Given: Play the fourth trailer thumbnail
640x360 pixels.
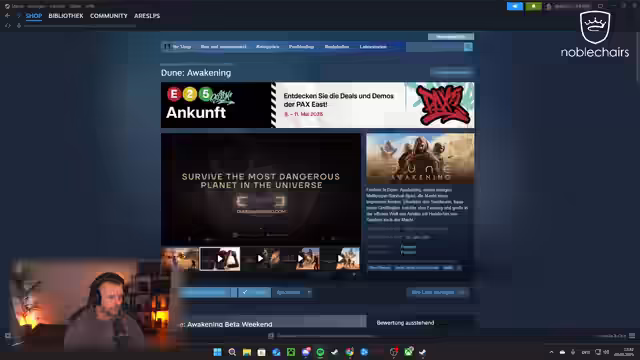Looking at the screenshot, I should pyautogui.click(x=300, y=259).
